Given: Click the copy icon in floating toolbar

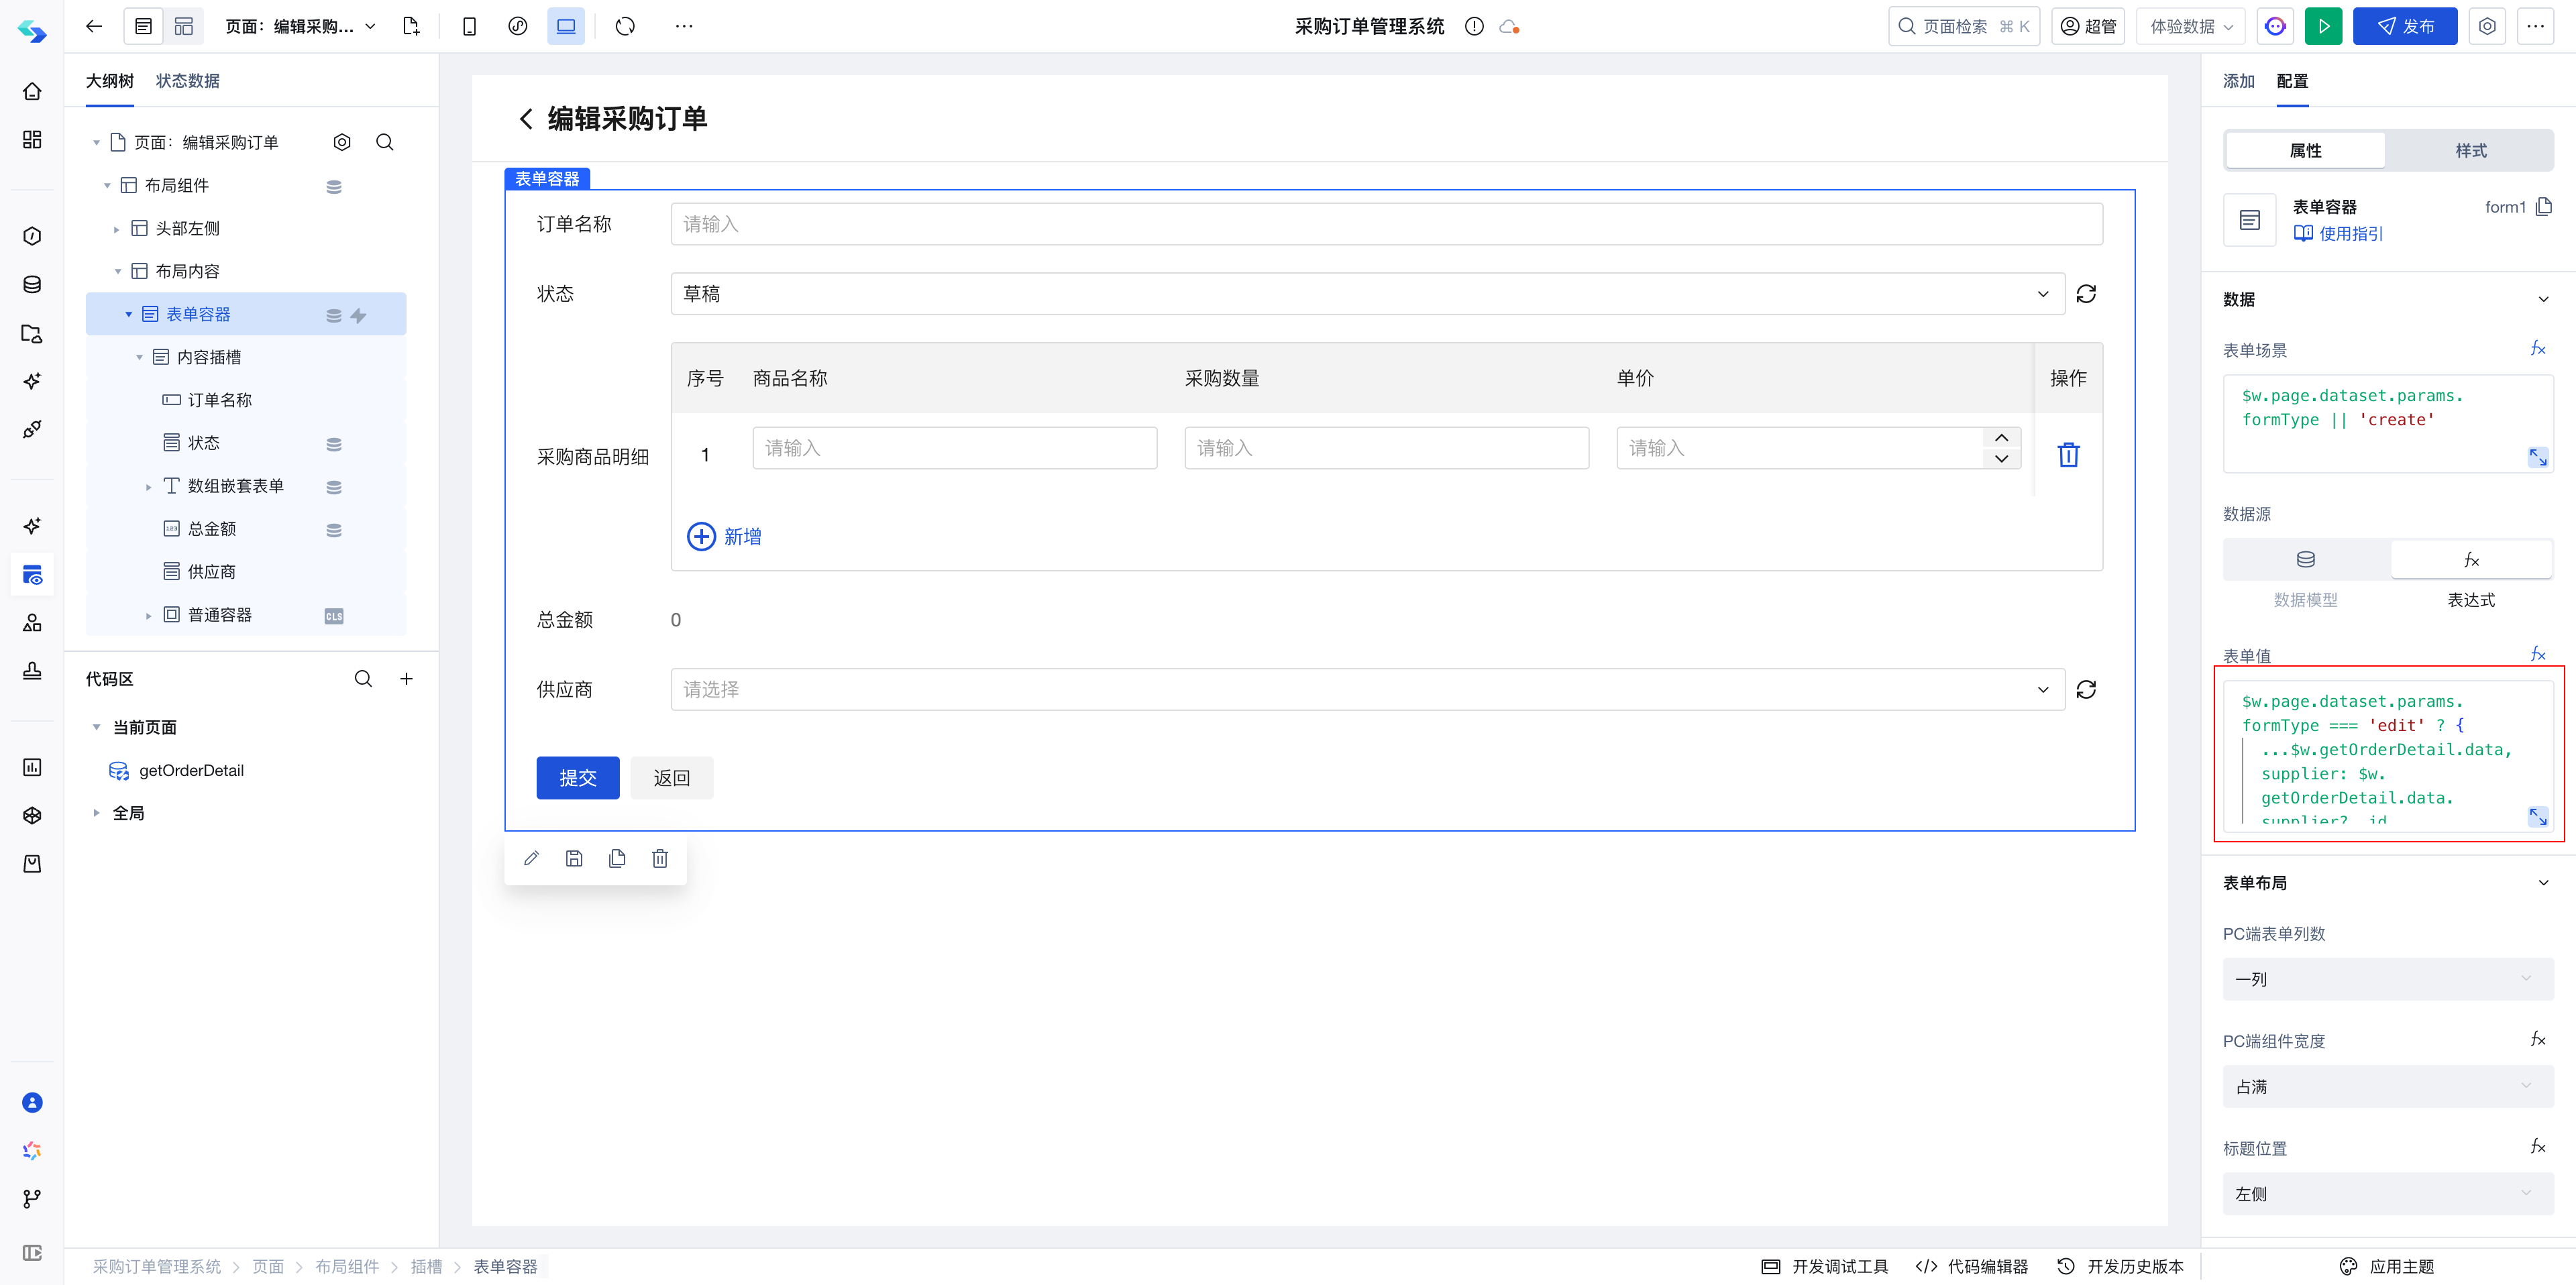Looking at the screenshot, I should pos(617,858).
